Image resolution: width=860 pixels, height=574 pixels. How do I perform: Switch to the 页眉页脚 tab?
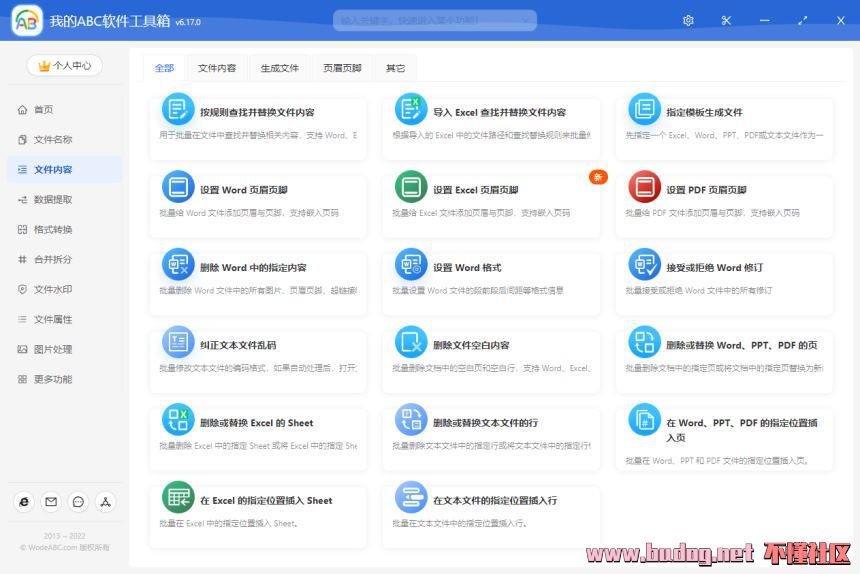342,68
